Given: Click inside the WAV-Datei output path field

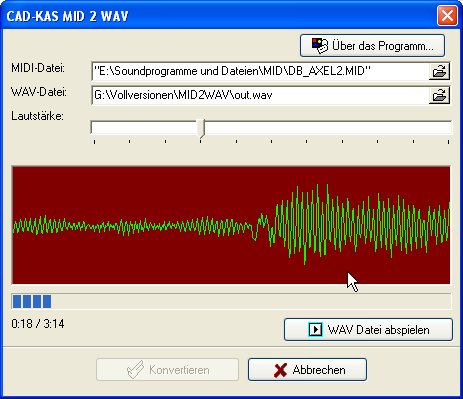Looking at the screenshot, I should coord(260,95).
